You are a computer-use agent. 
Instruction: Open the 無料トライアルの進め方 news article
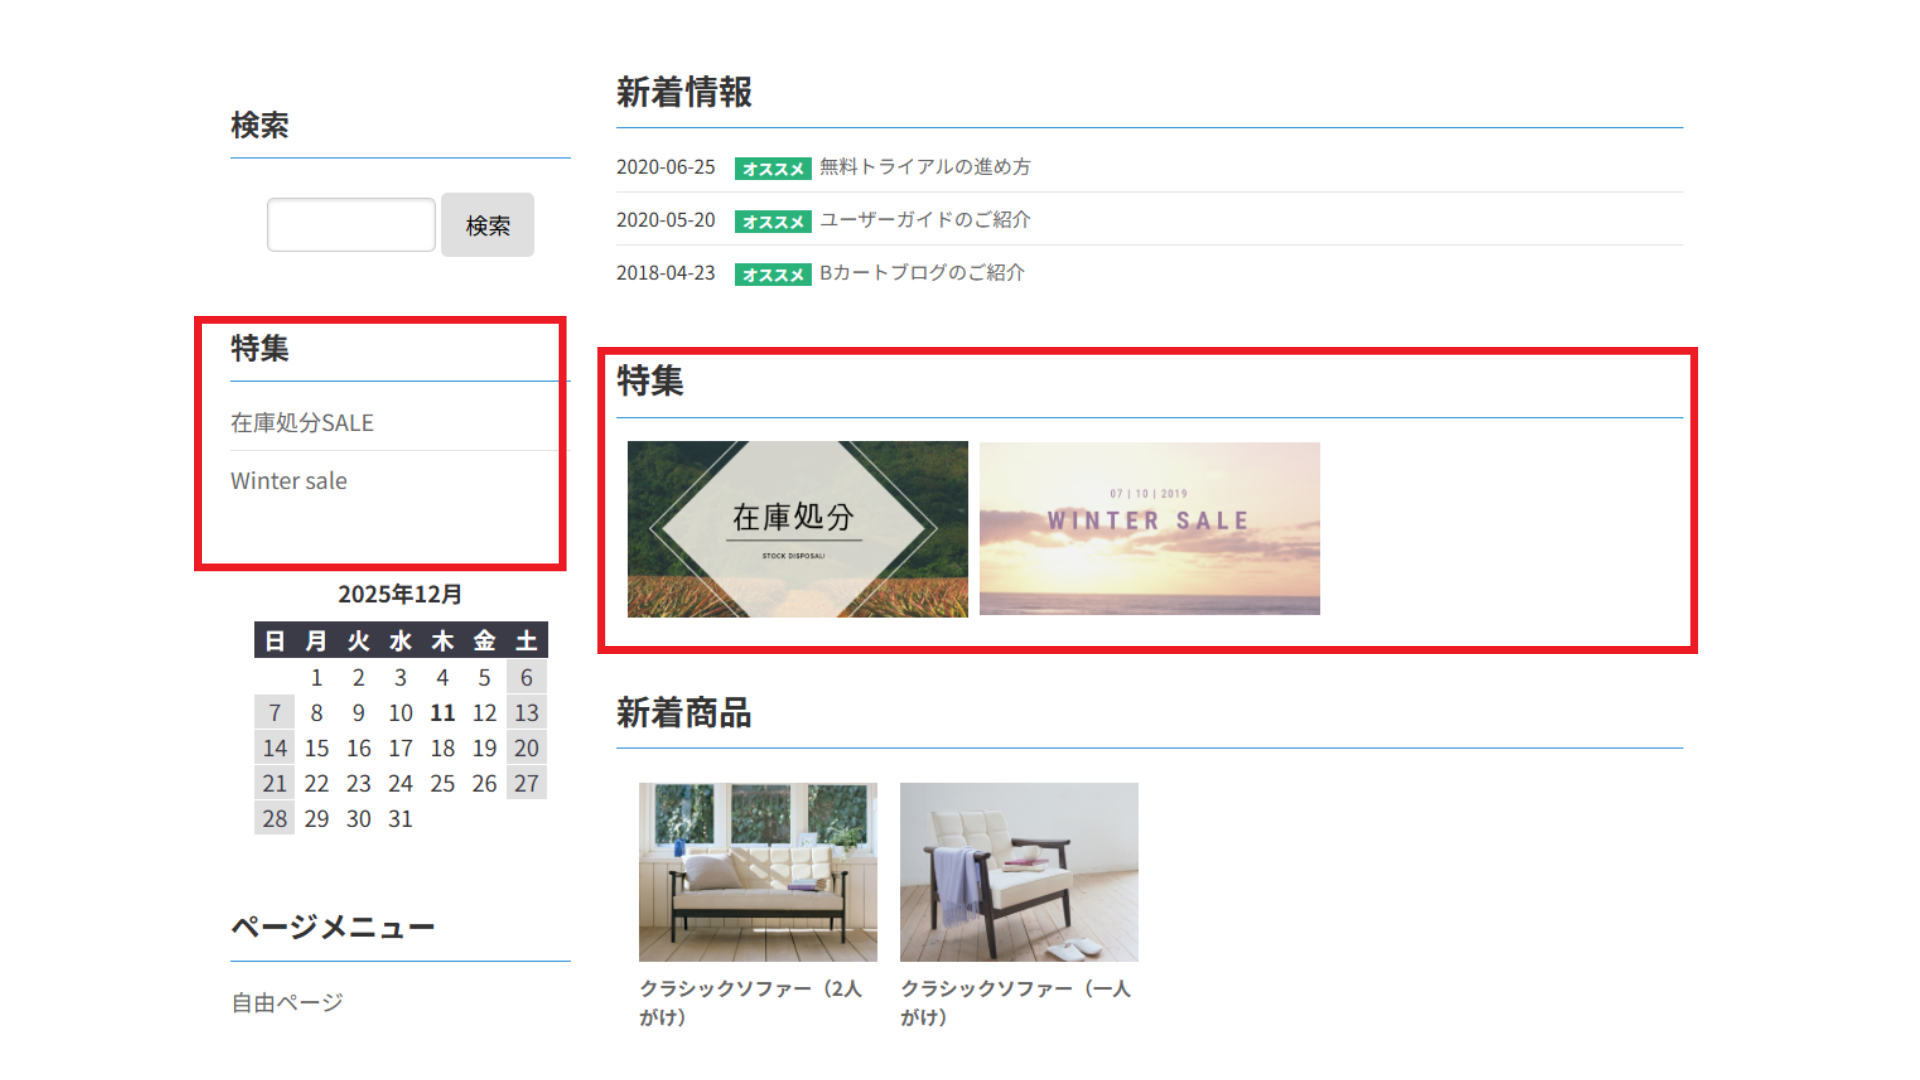point(925,167)
